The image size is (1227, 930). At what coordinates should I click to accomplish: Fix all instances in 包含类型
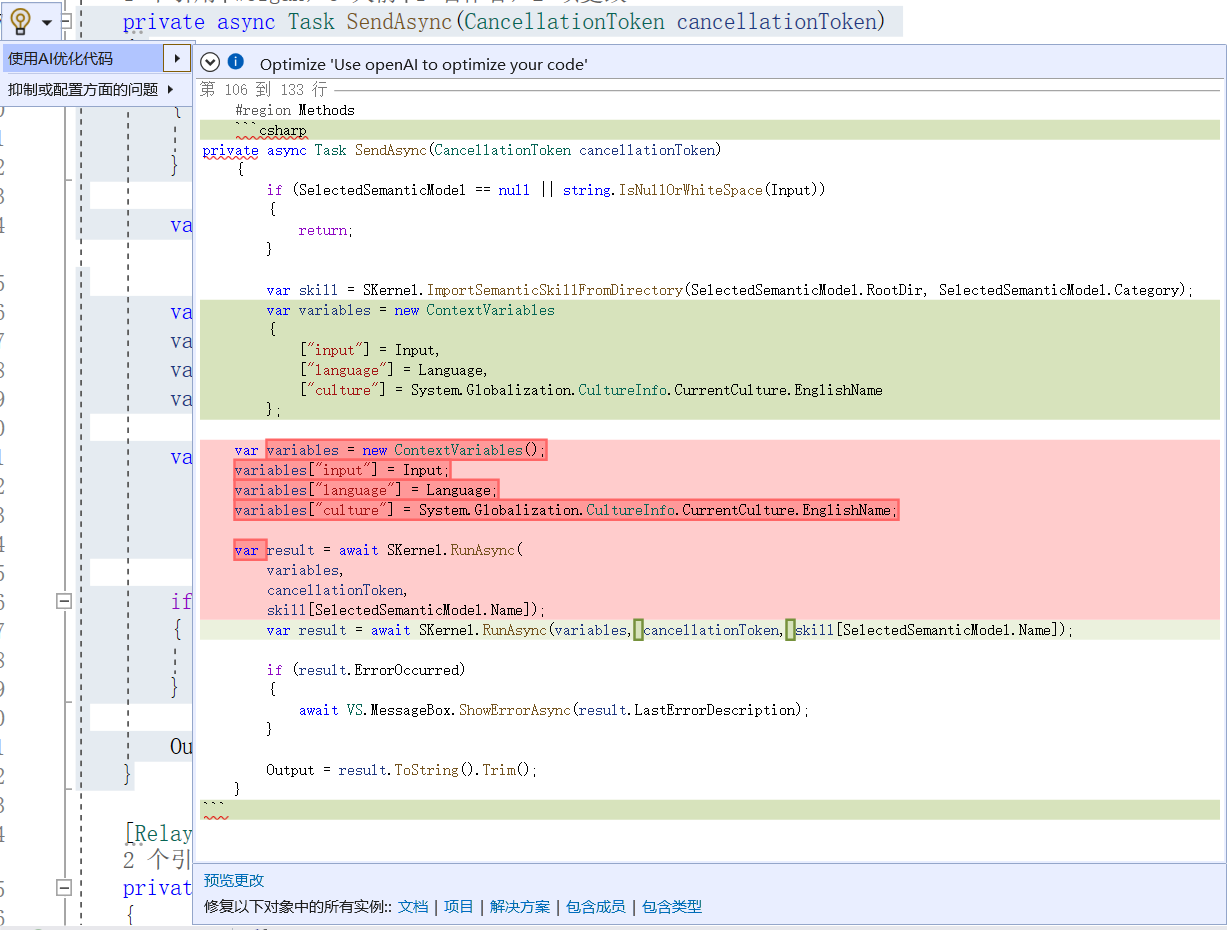pos(672,907)
